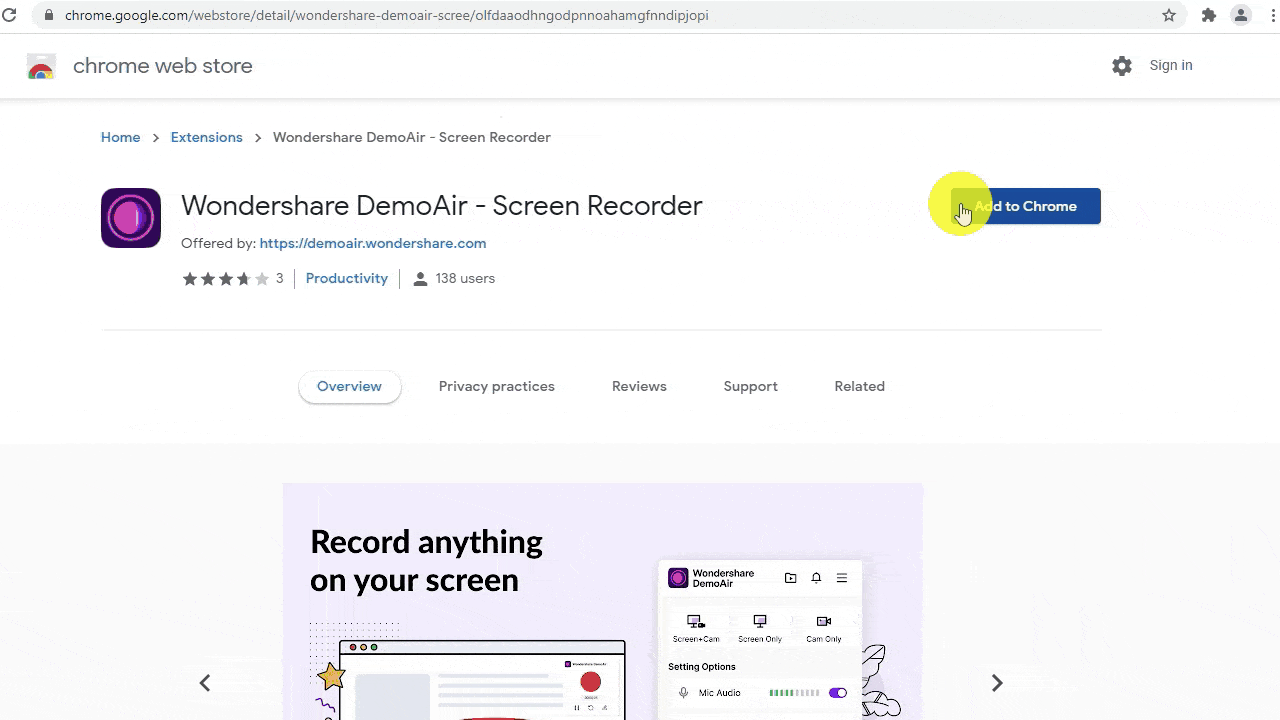Open the Related tab
Screen dimensions: 1280x720
pyautogui.click(x=860, y=387)
